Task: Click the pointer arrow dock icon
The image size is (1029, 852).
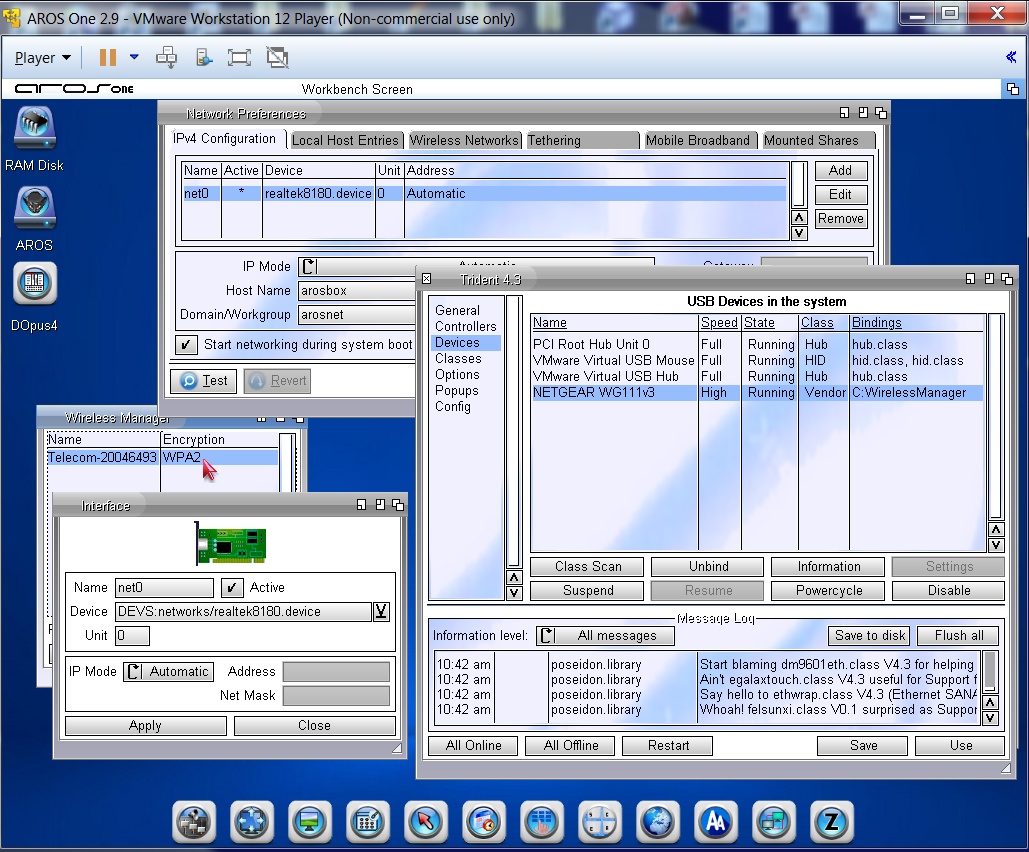Action: click(x=425, y=822)
